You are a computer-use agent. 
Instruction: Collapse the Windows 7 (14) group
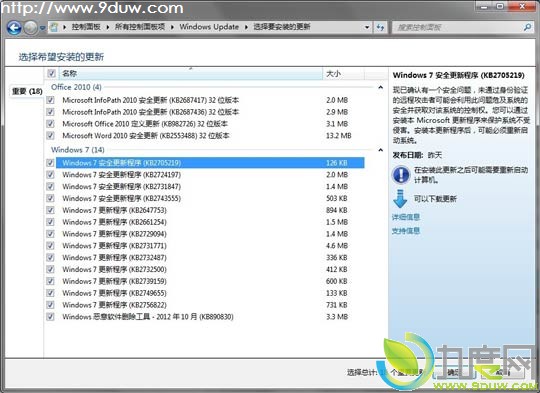(380, 150)
